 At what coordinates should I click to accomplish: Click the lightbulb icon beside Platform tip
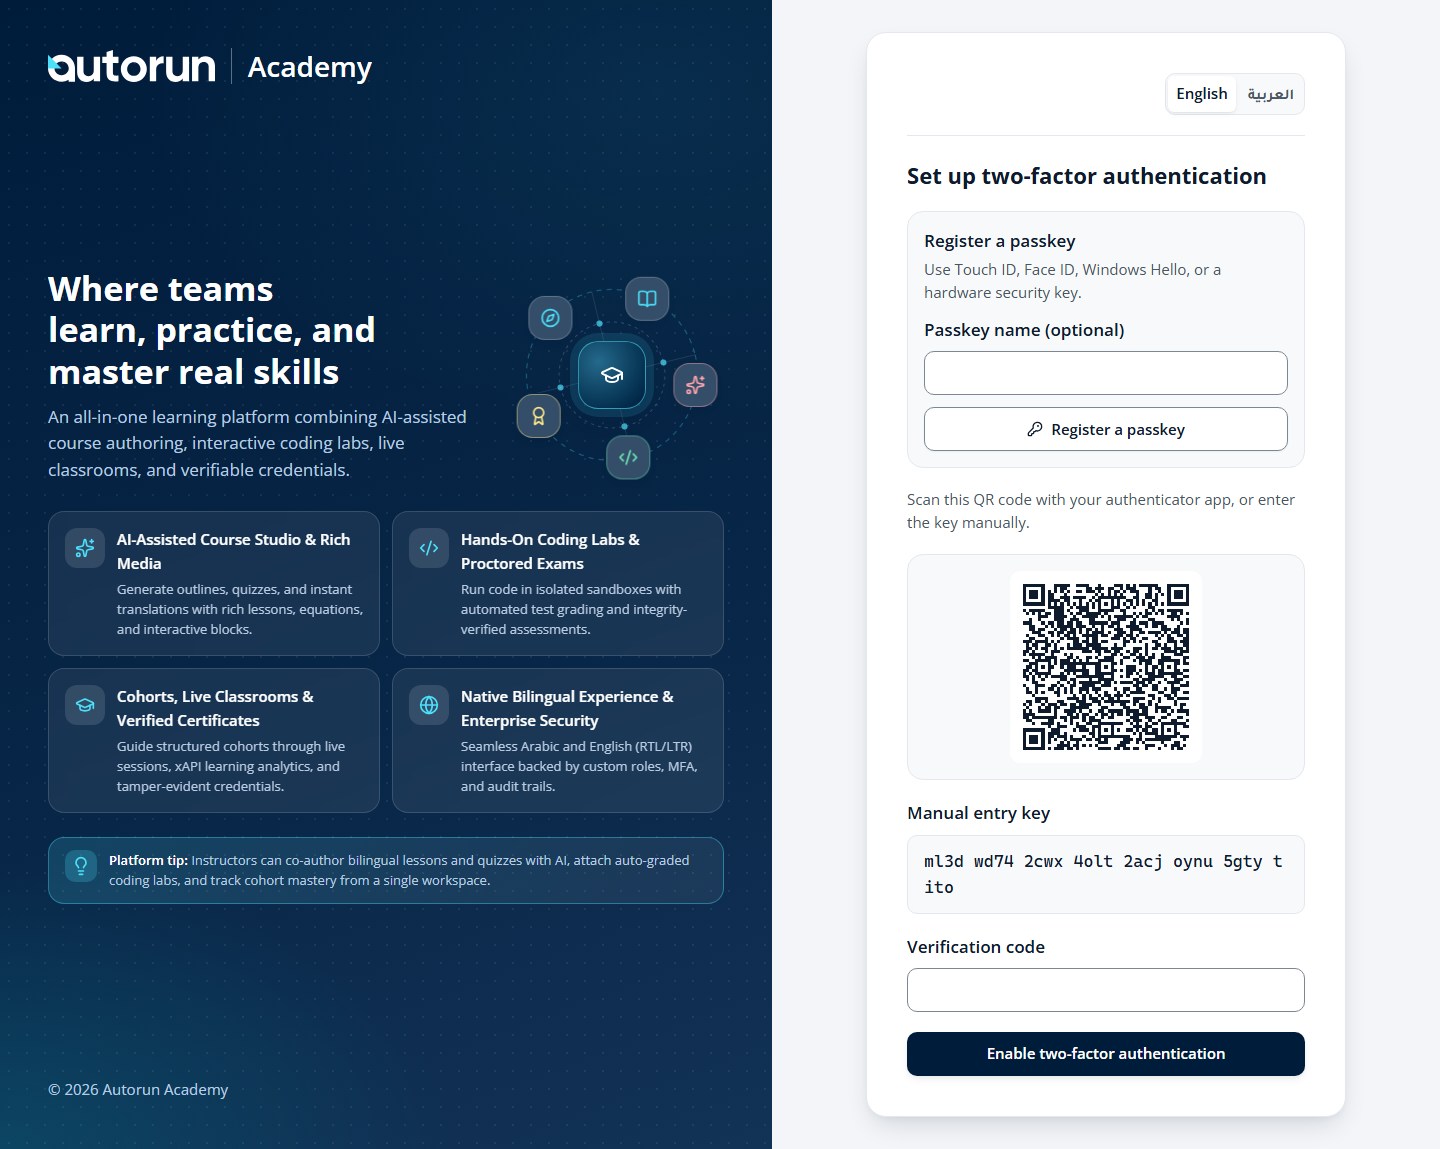(81, 866)
